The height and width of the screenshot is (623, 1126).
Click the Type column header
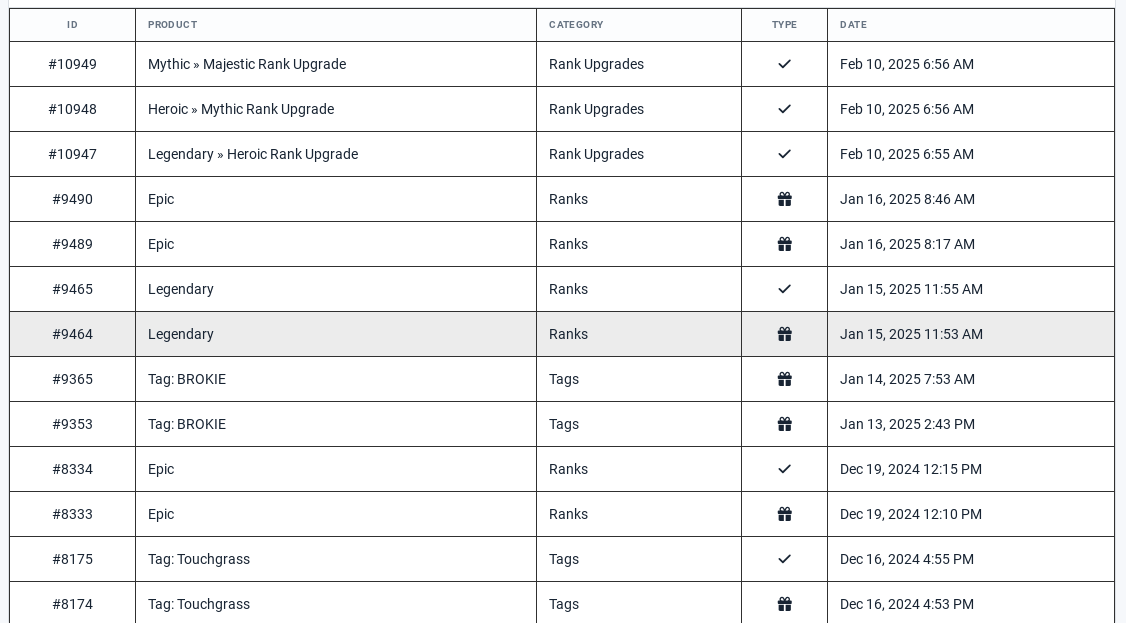click(784, 24)
